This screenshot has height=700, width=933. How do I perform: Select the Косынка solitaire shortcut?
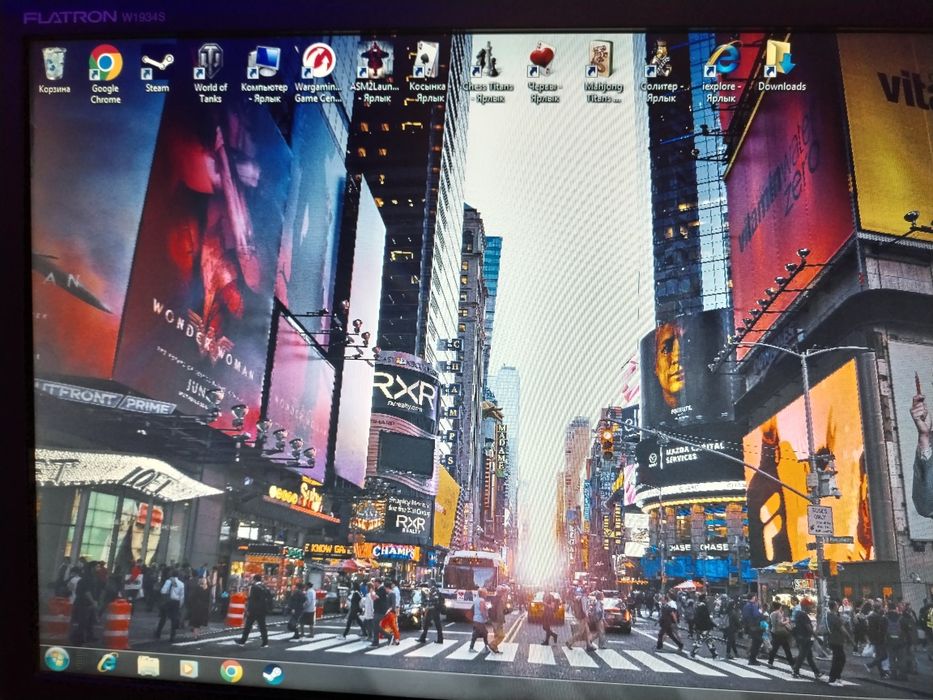tap(427, 72)
